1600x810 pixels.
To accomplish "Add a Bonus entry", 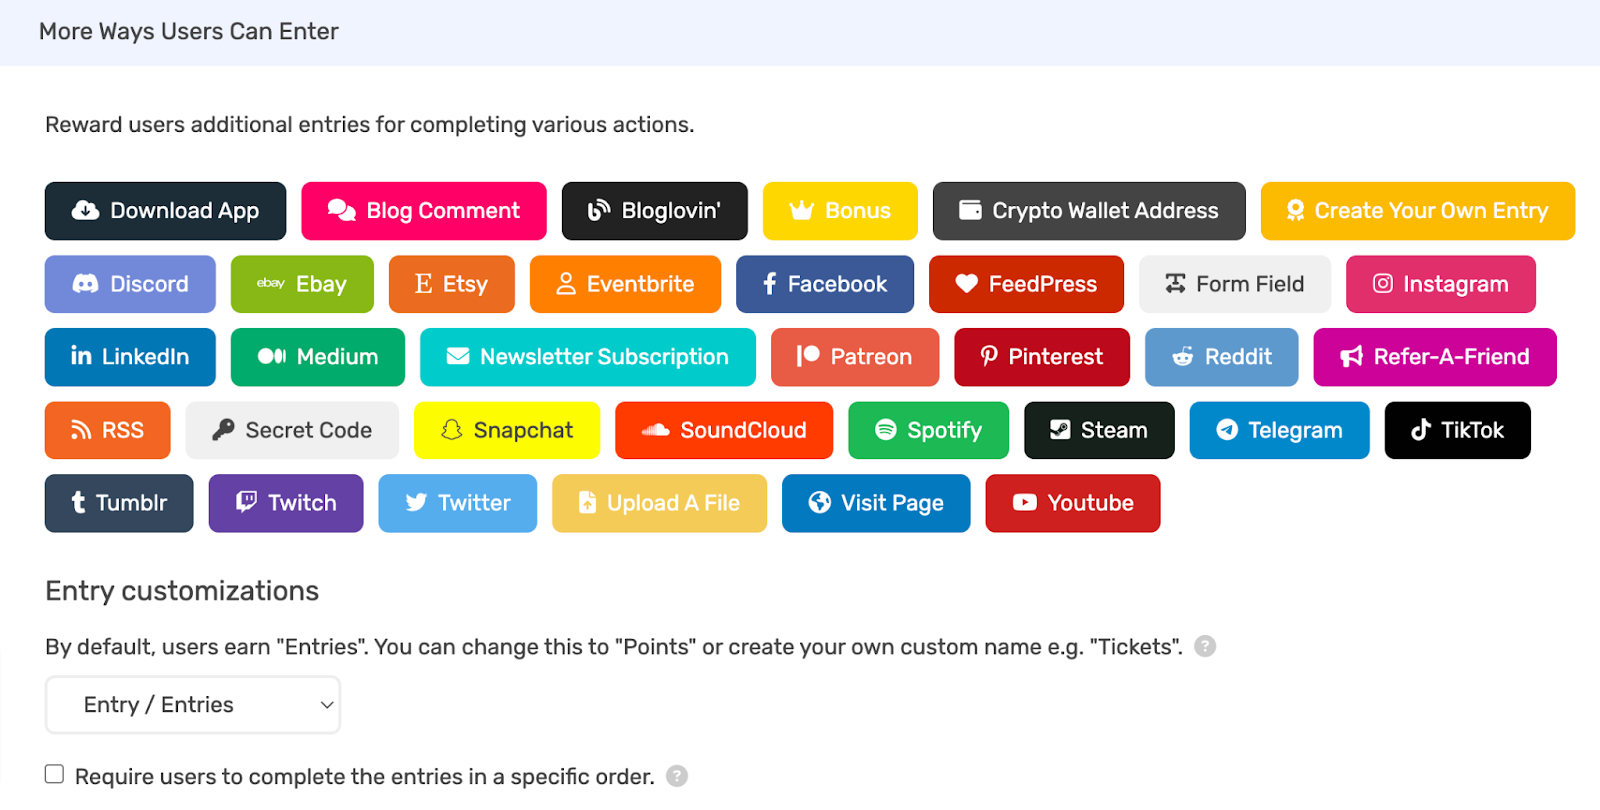I will pos(840,211).
